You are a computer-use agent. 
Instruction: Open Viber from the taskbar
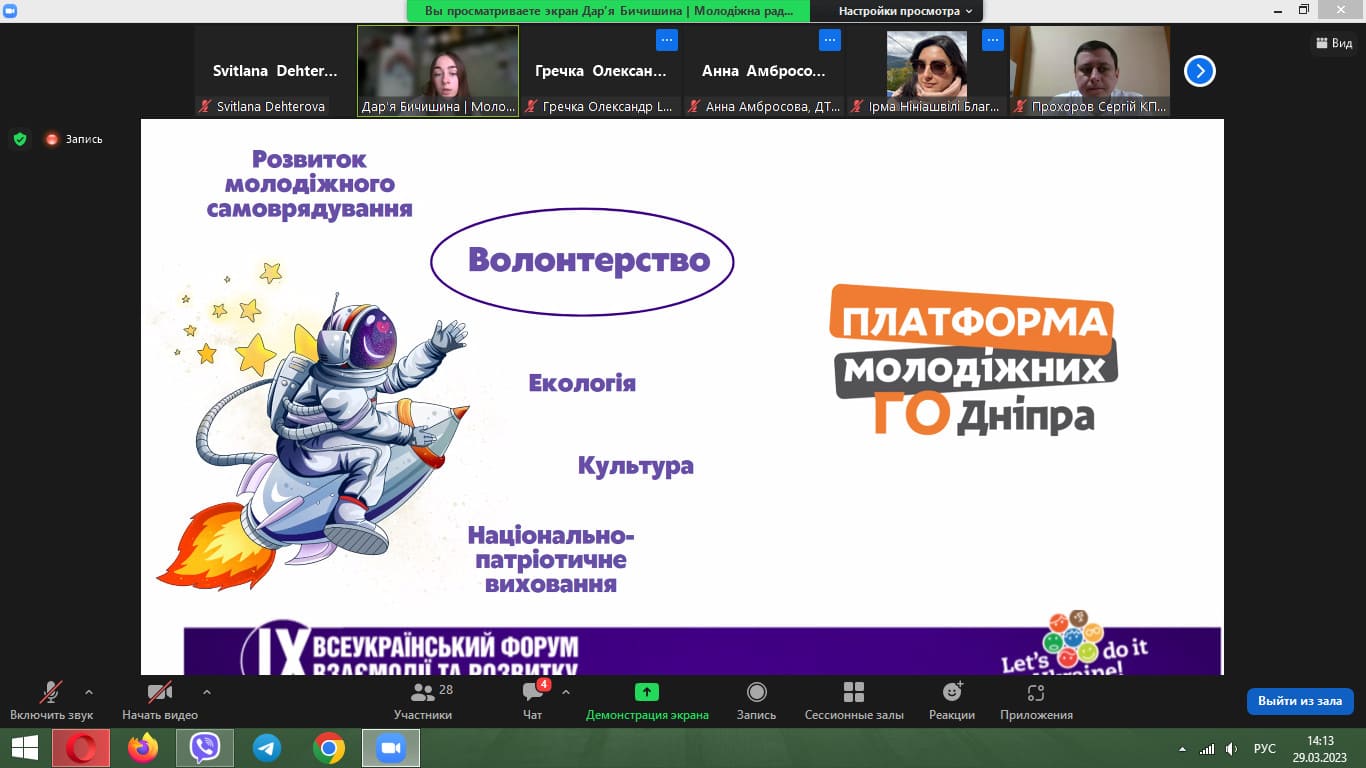[x=205, y=748]
